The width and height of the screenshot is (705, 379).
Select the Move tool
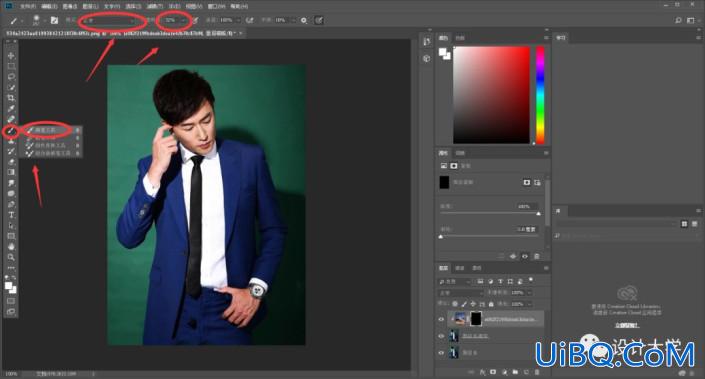click(11, 56)
